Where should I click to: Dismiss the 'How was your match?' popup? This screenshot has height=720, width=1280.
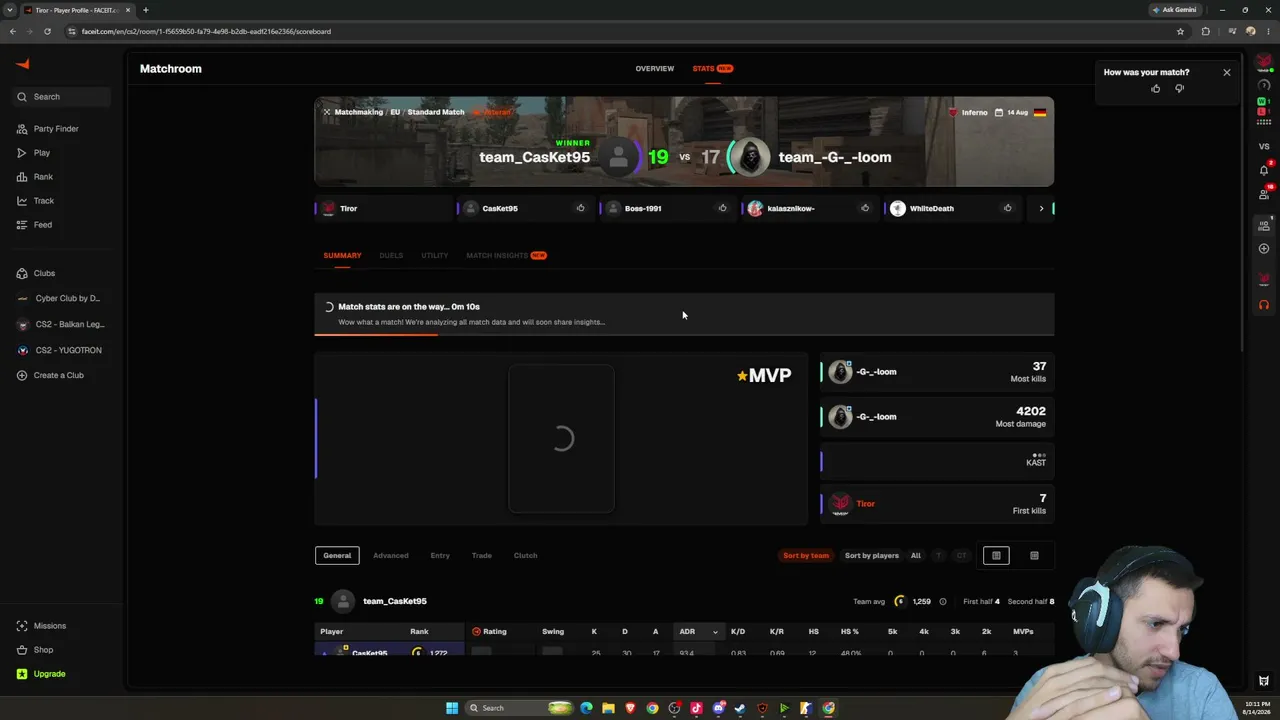coord(1227,72)
